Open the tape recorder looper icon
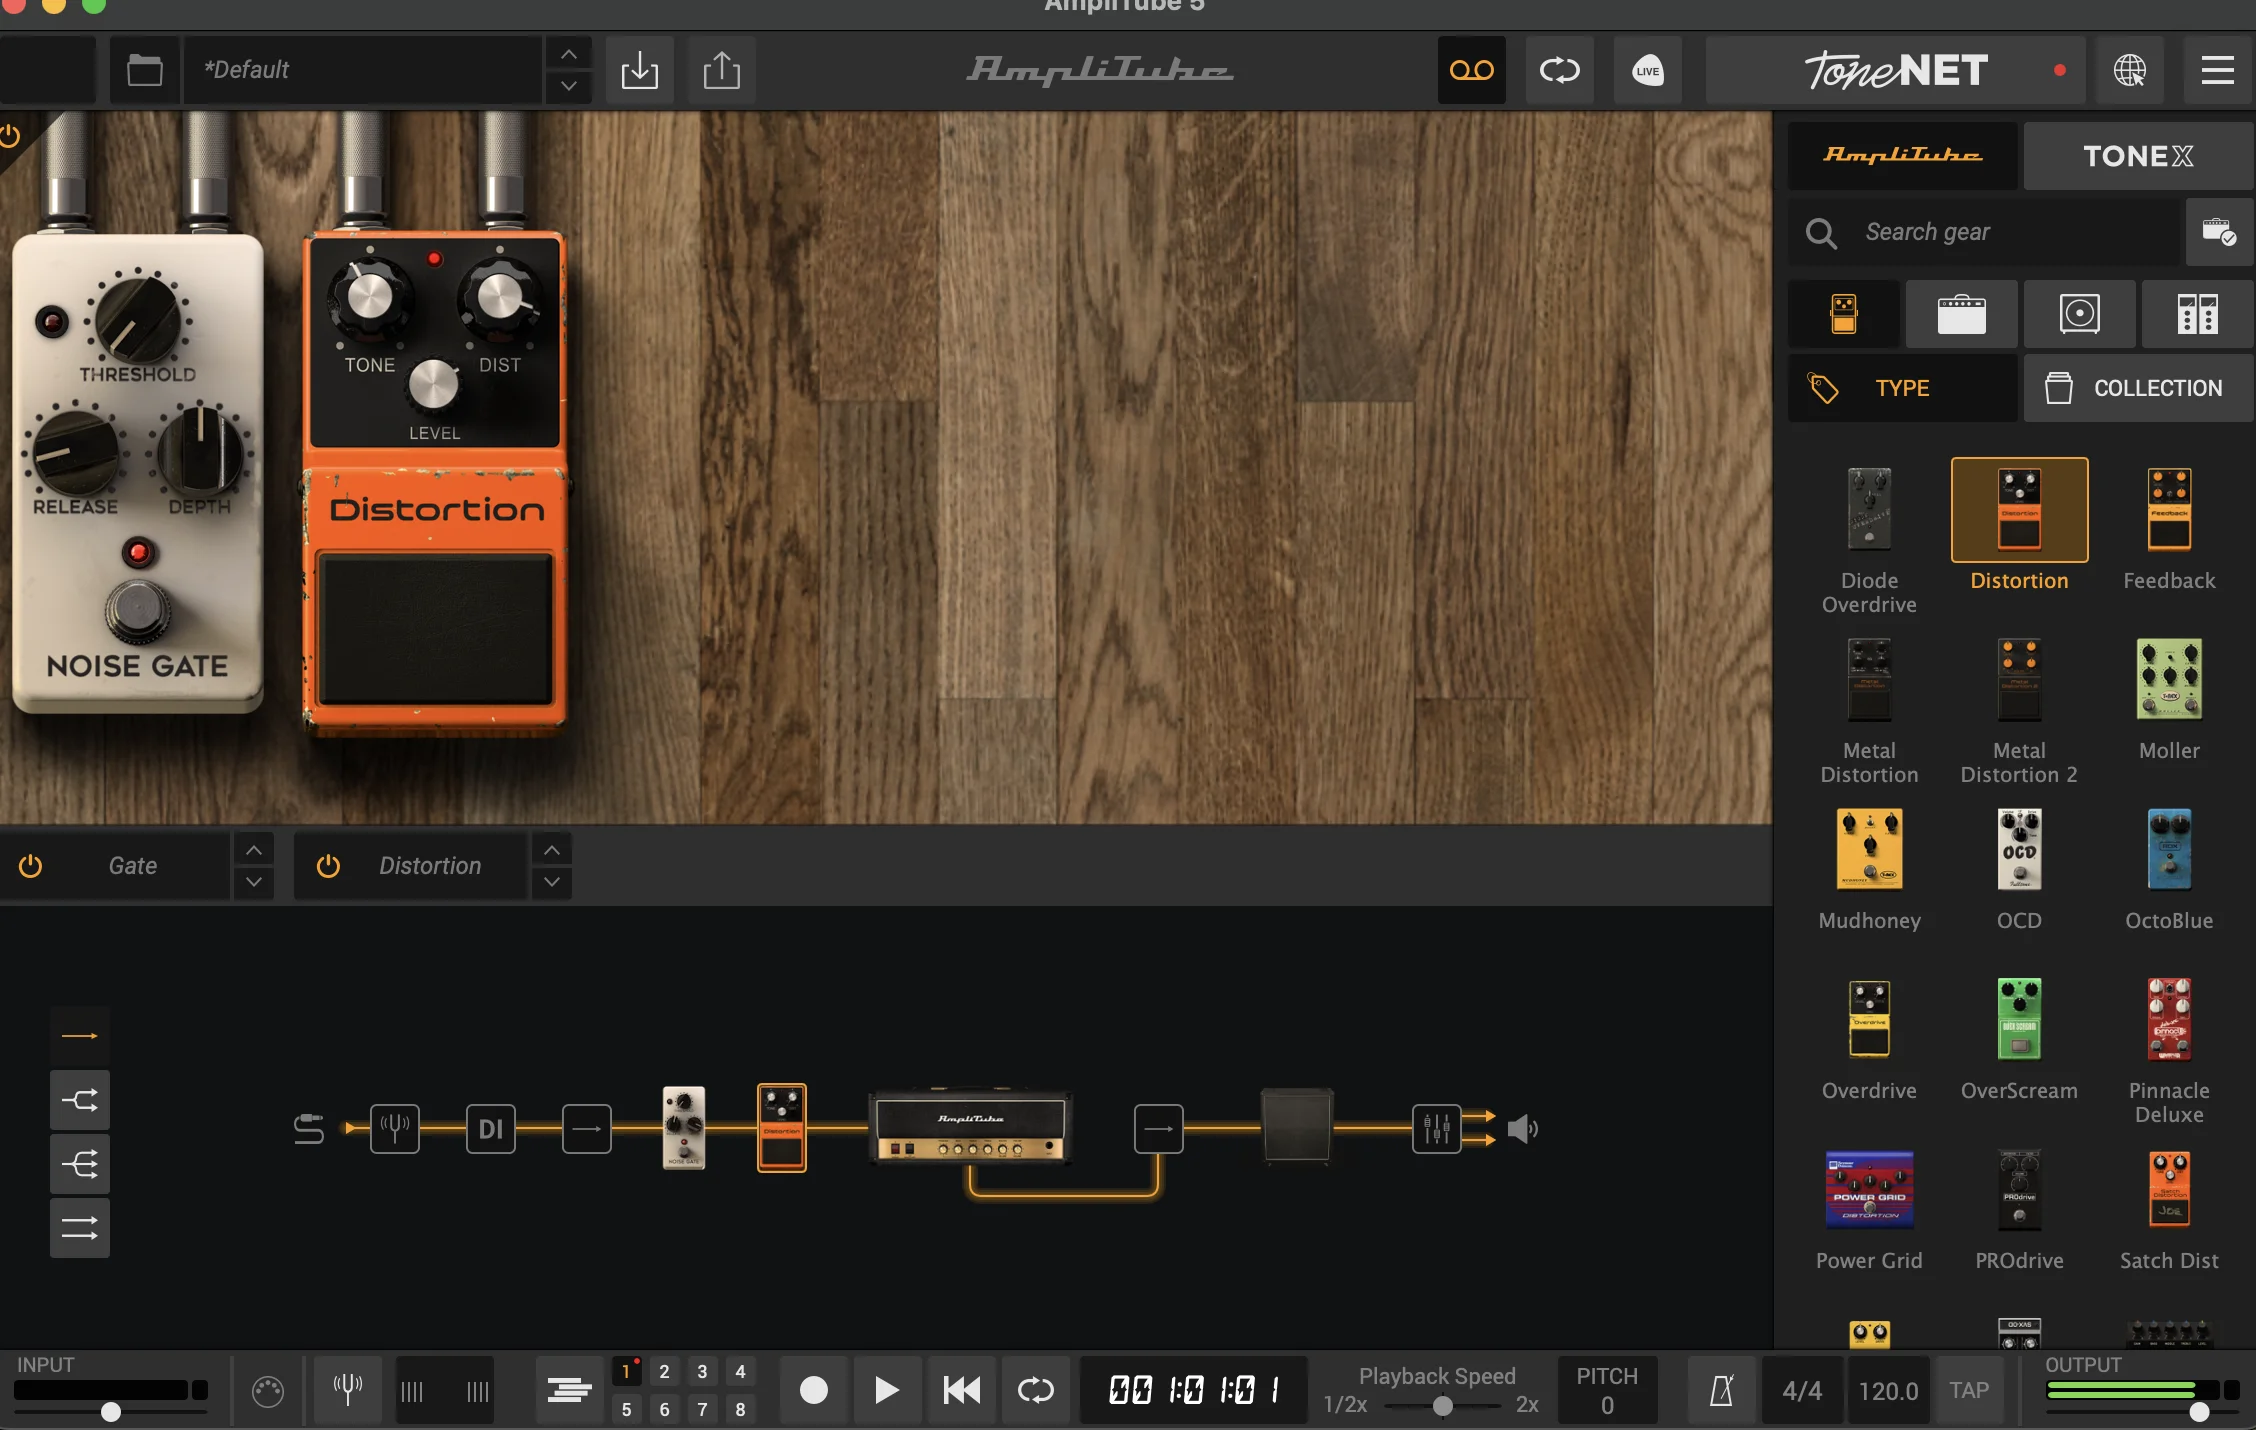Viewport: 2256px width, 1430px height. 1471,70
